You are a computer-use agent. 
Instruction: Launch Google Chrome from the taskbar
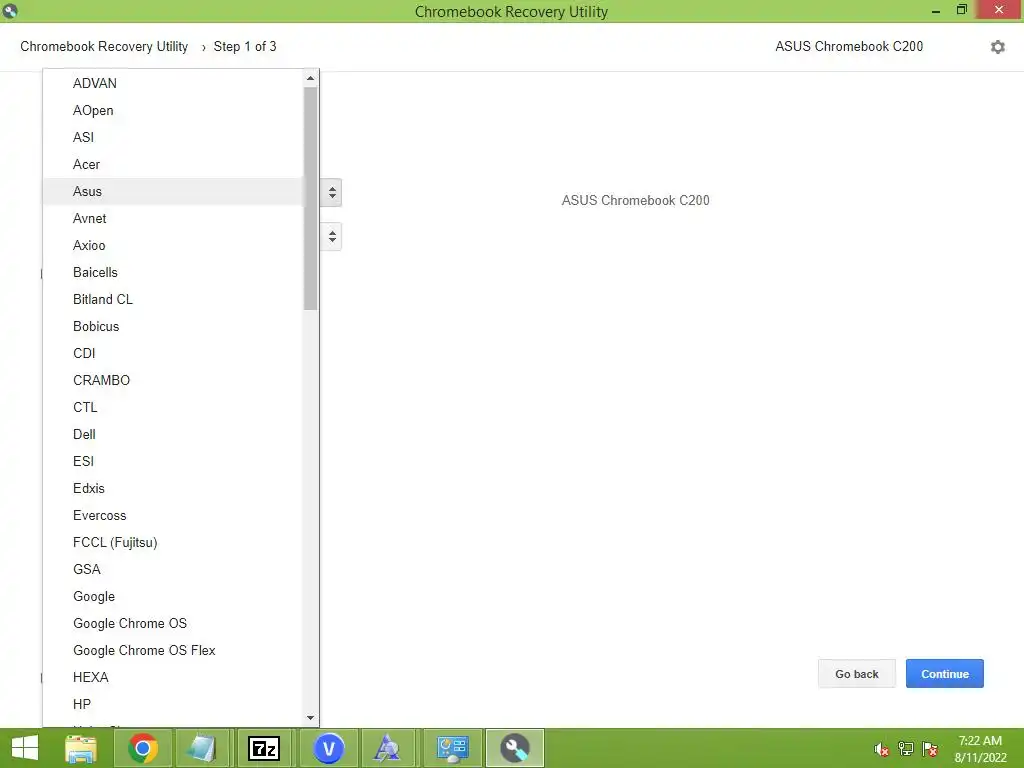coord(143,748)
